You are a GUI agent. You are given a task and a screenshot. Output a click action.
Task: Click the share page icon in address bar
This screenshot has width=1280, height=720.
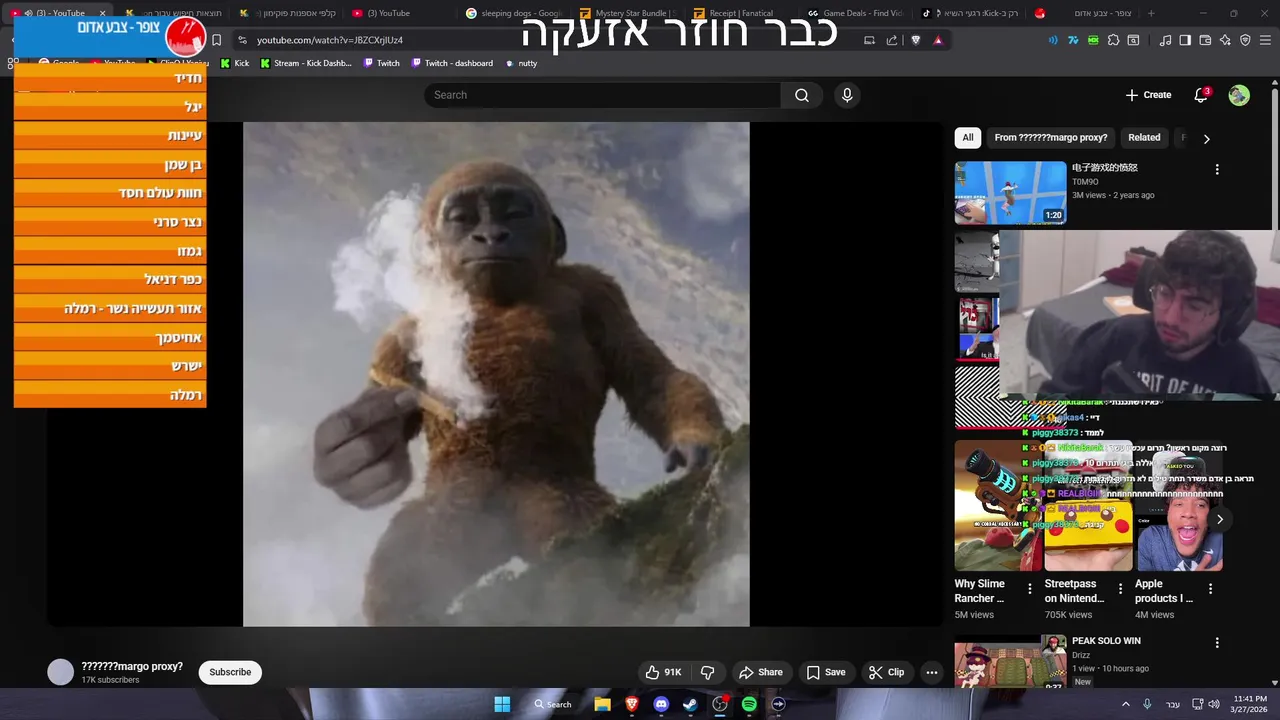click(892, 40)
